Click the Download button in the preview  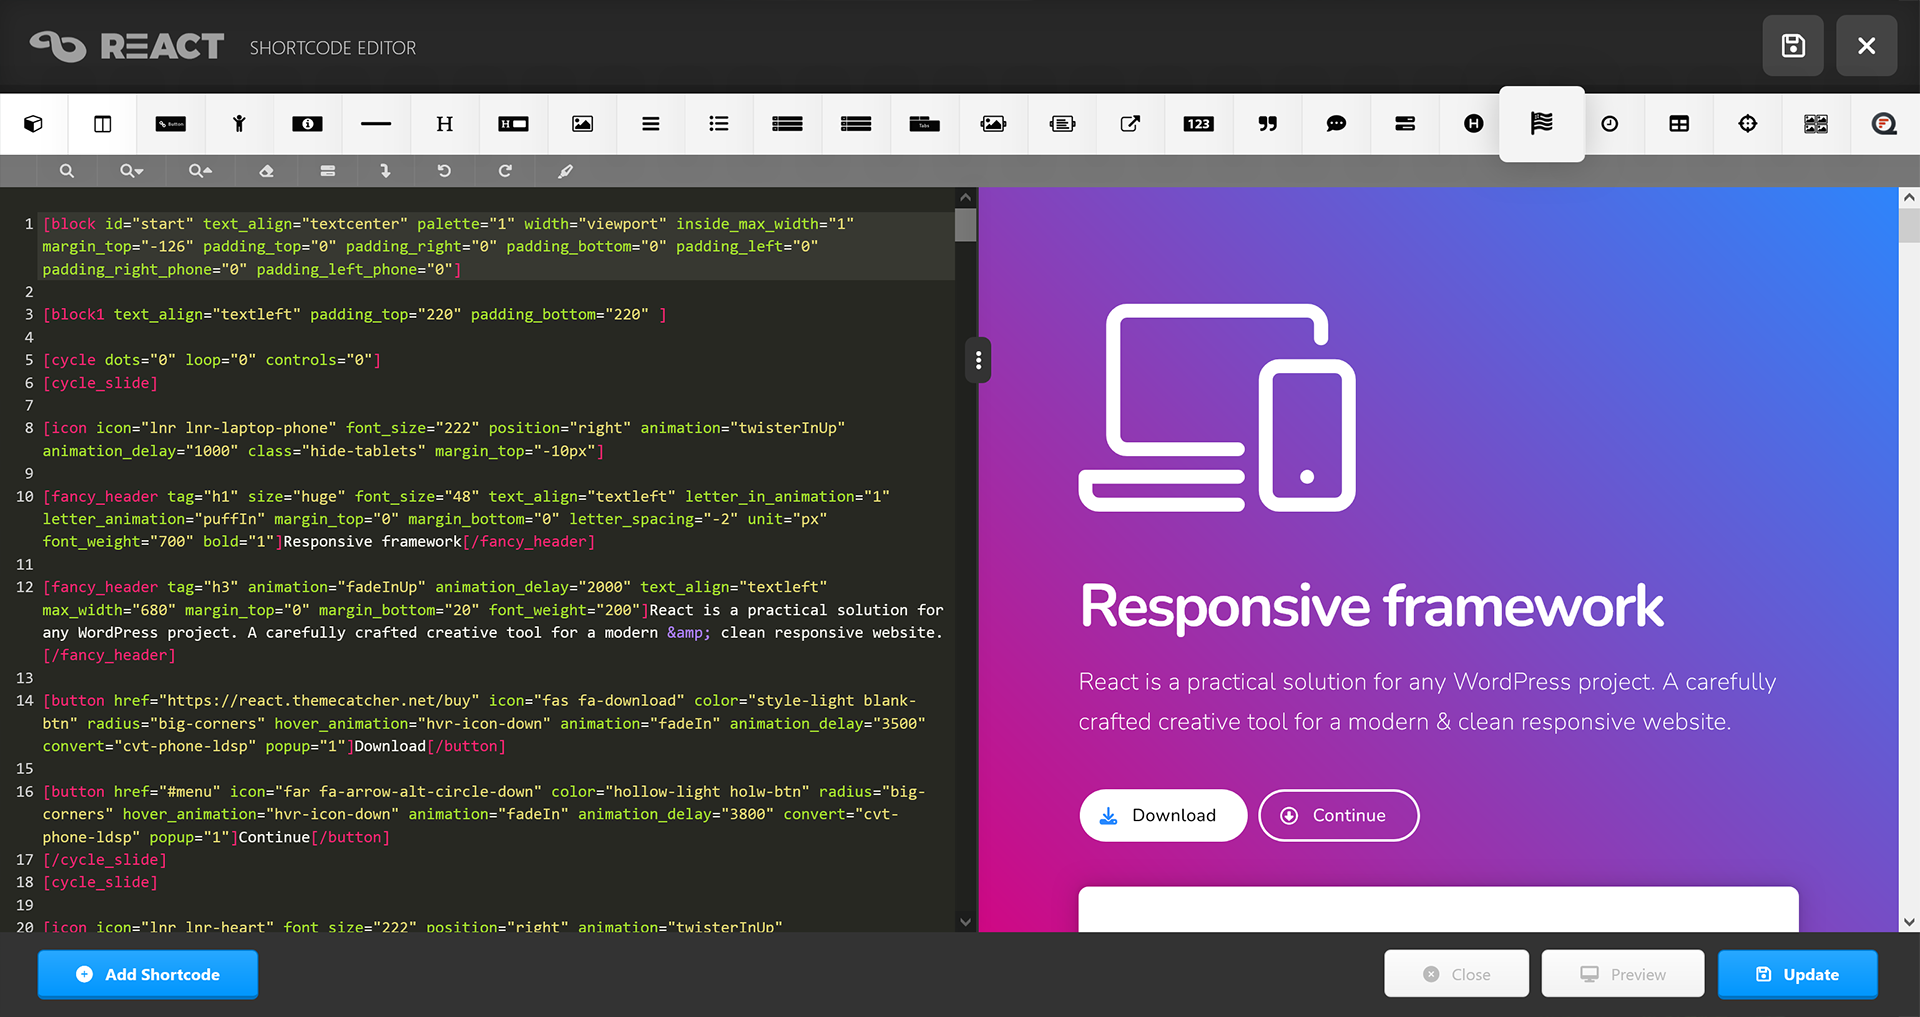[1163, 816]
